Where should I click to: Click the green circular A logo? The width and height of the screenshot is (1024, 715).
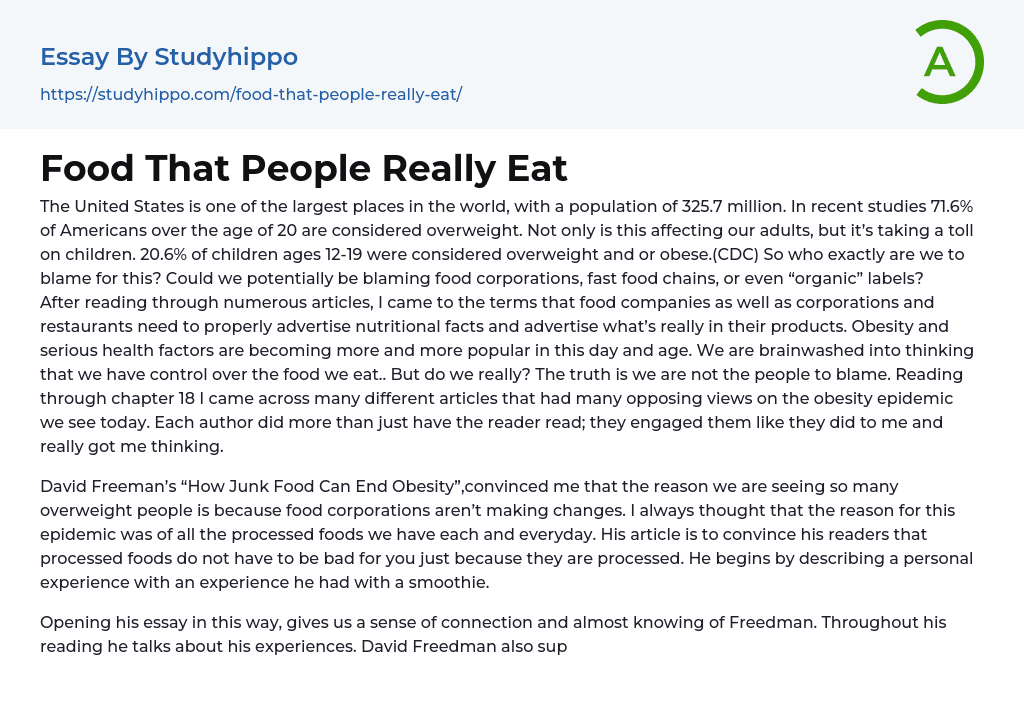pyautogui.click(x=949, y=62)
